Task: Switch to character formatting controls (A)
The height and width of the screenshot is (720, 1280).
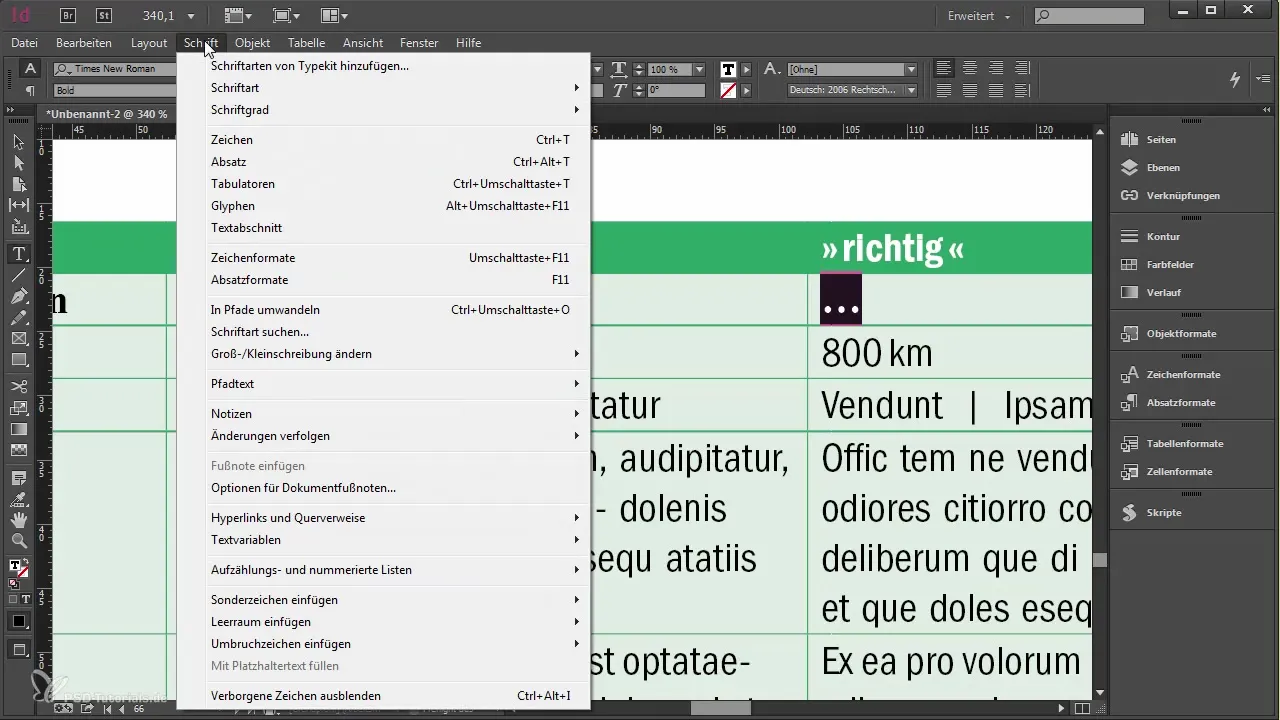Action: (30, 69)
